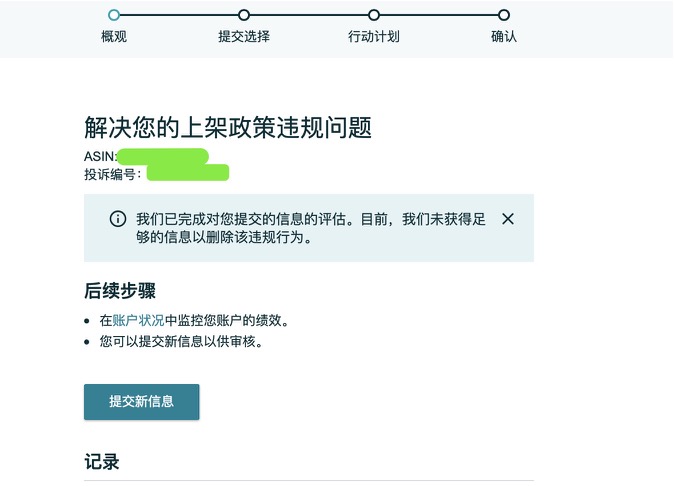Image resolution: width=674 pixels, height=486 pixels.
Task: Click the 提交新信息 button
Action: click(141, 402)
